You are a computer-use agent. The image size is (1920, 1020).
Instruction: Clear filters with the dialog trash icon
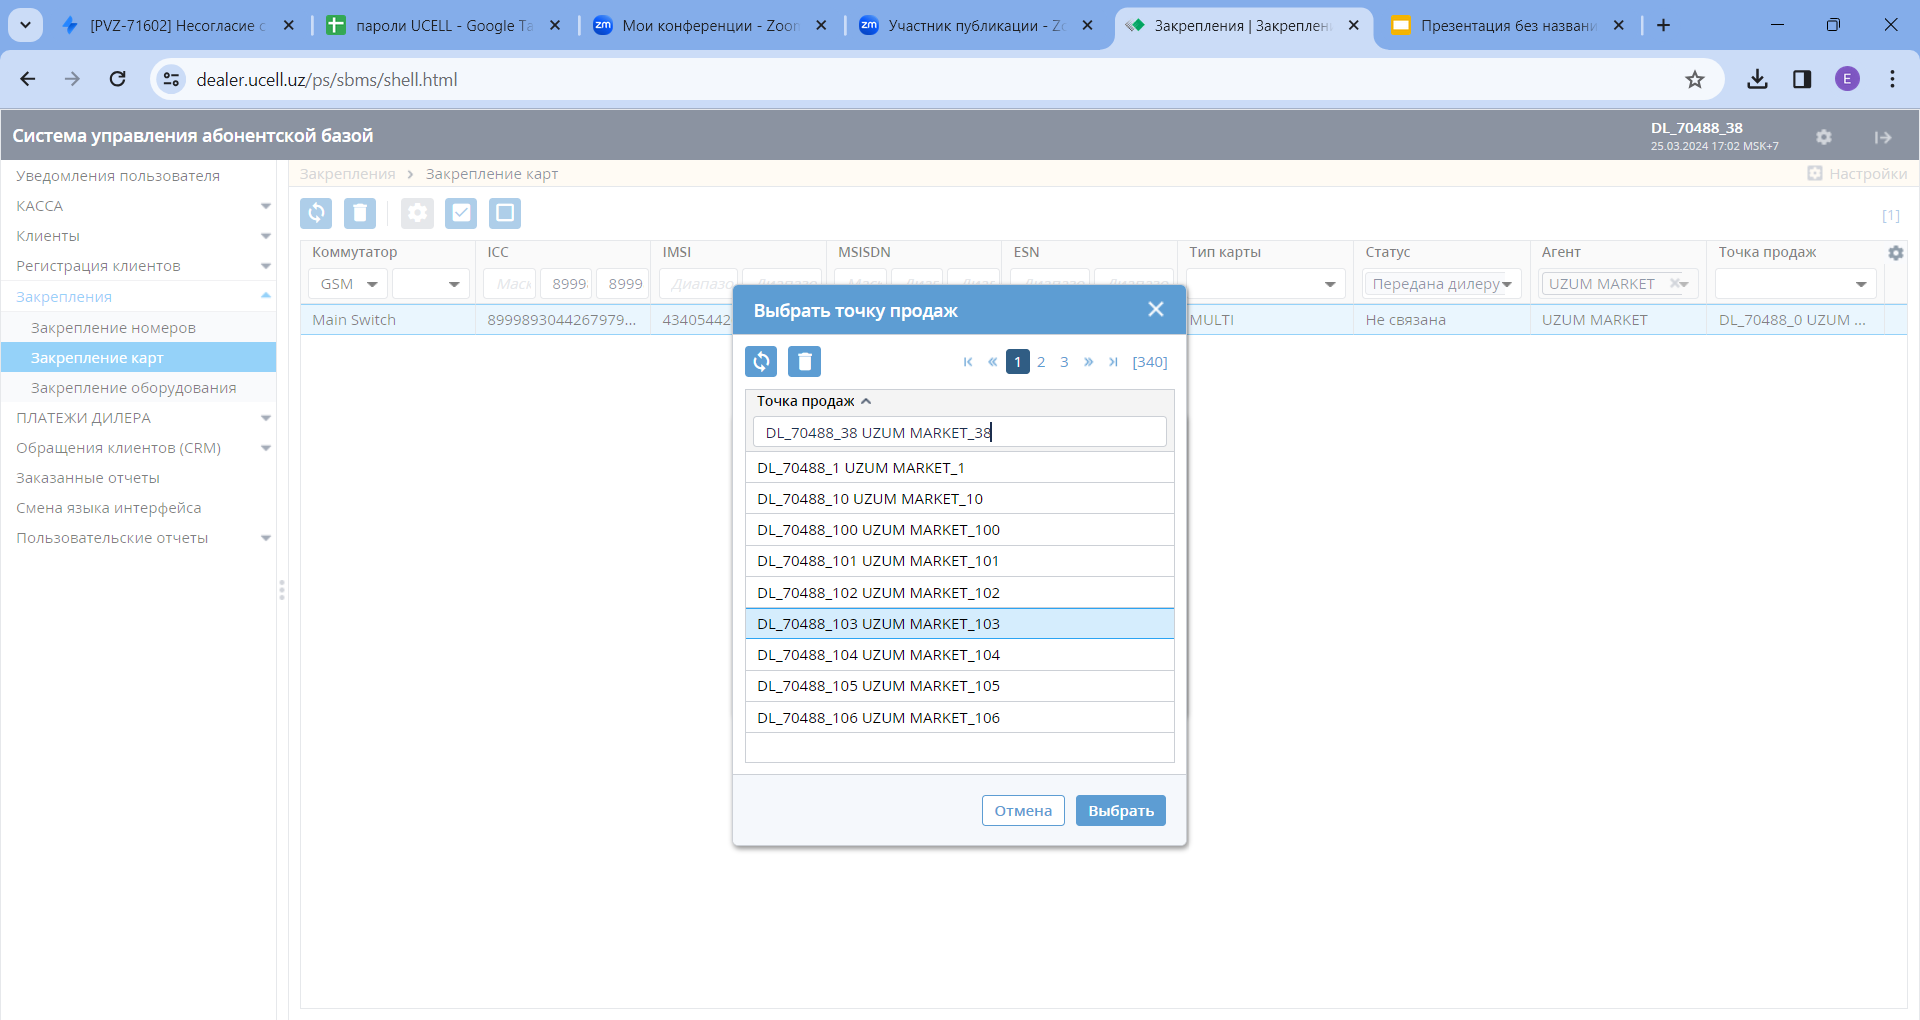click(x=804, y=361)
